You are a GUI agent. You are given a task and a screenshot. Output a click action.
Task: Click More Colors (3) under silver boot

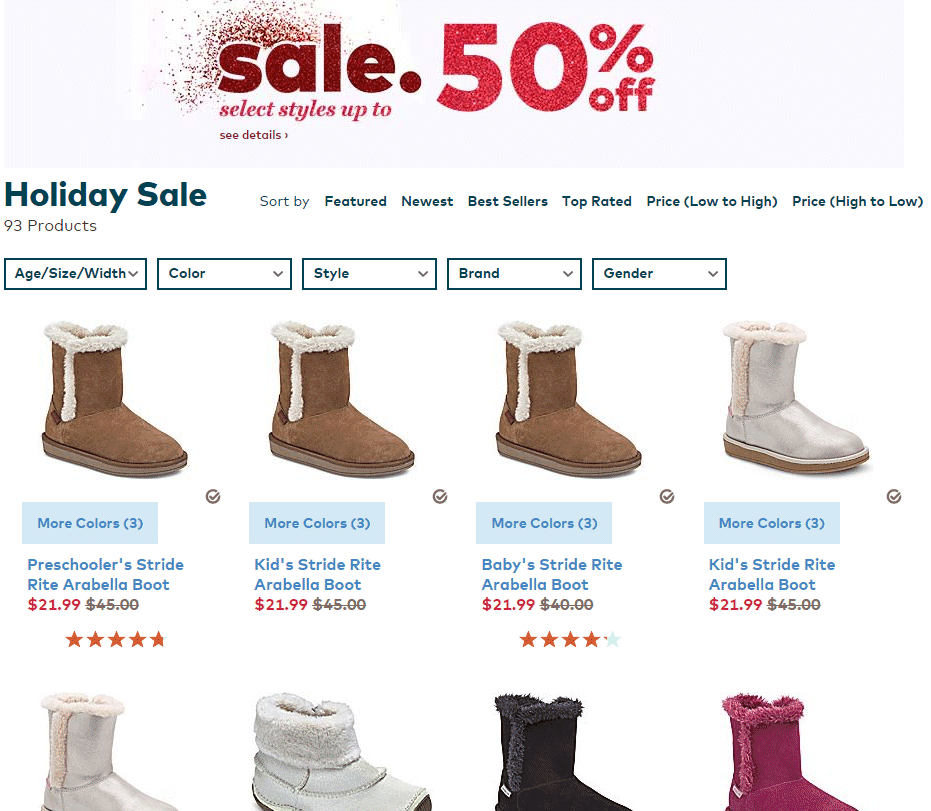772,523
